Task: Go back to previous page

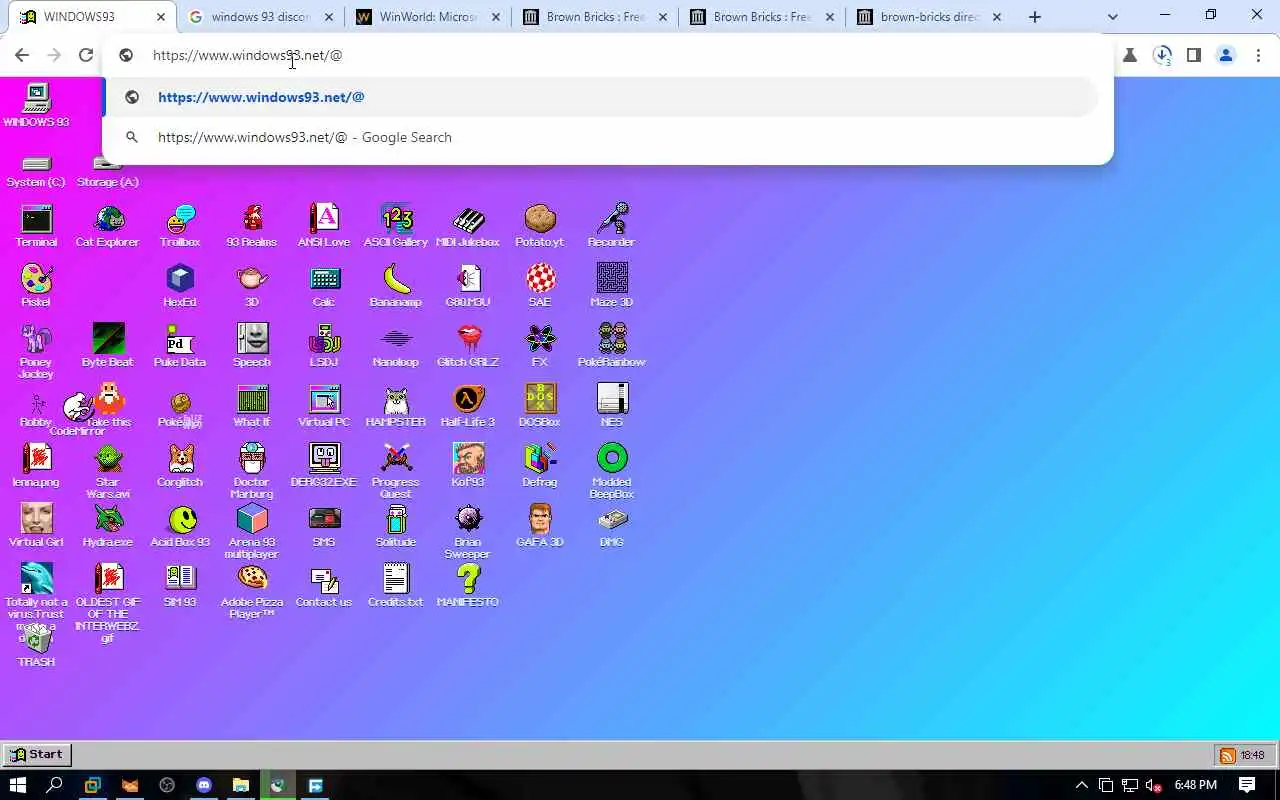Action: point(21,56)
